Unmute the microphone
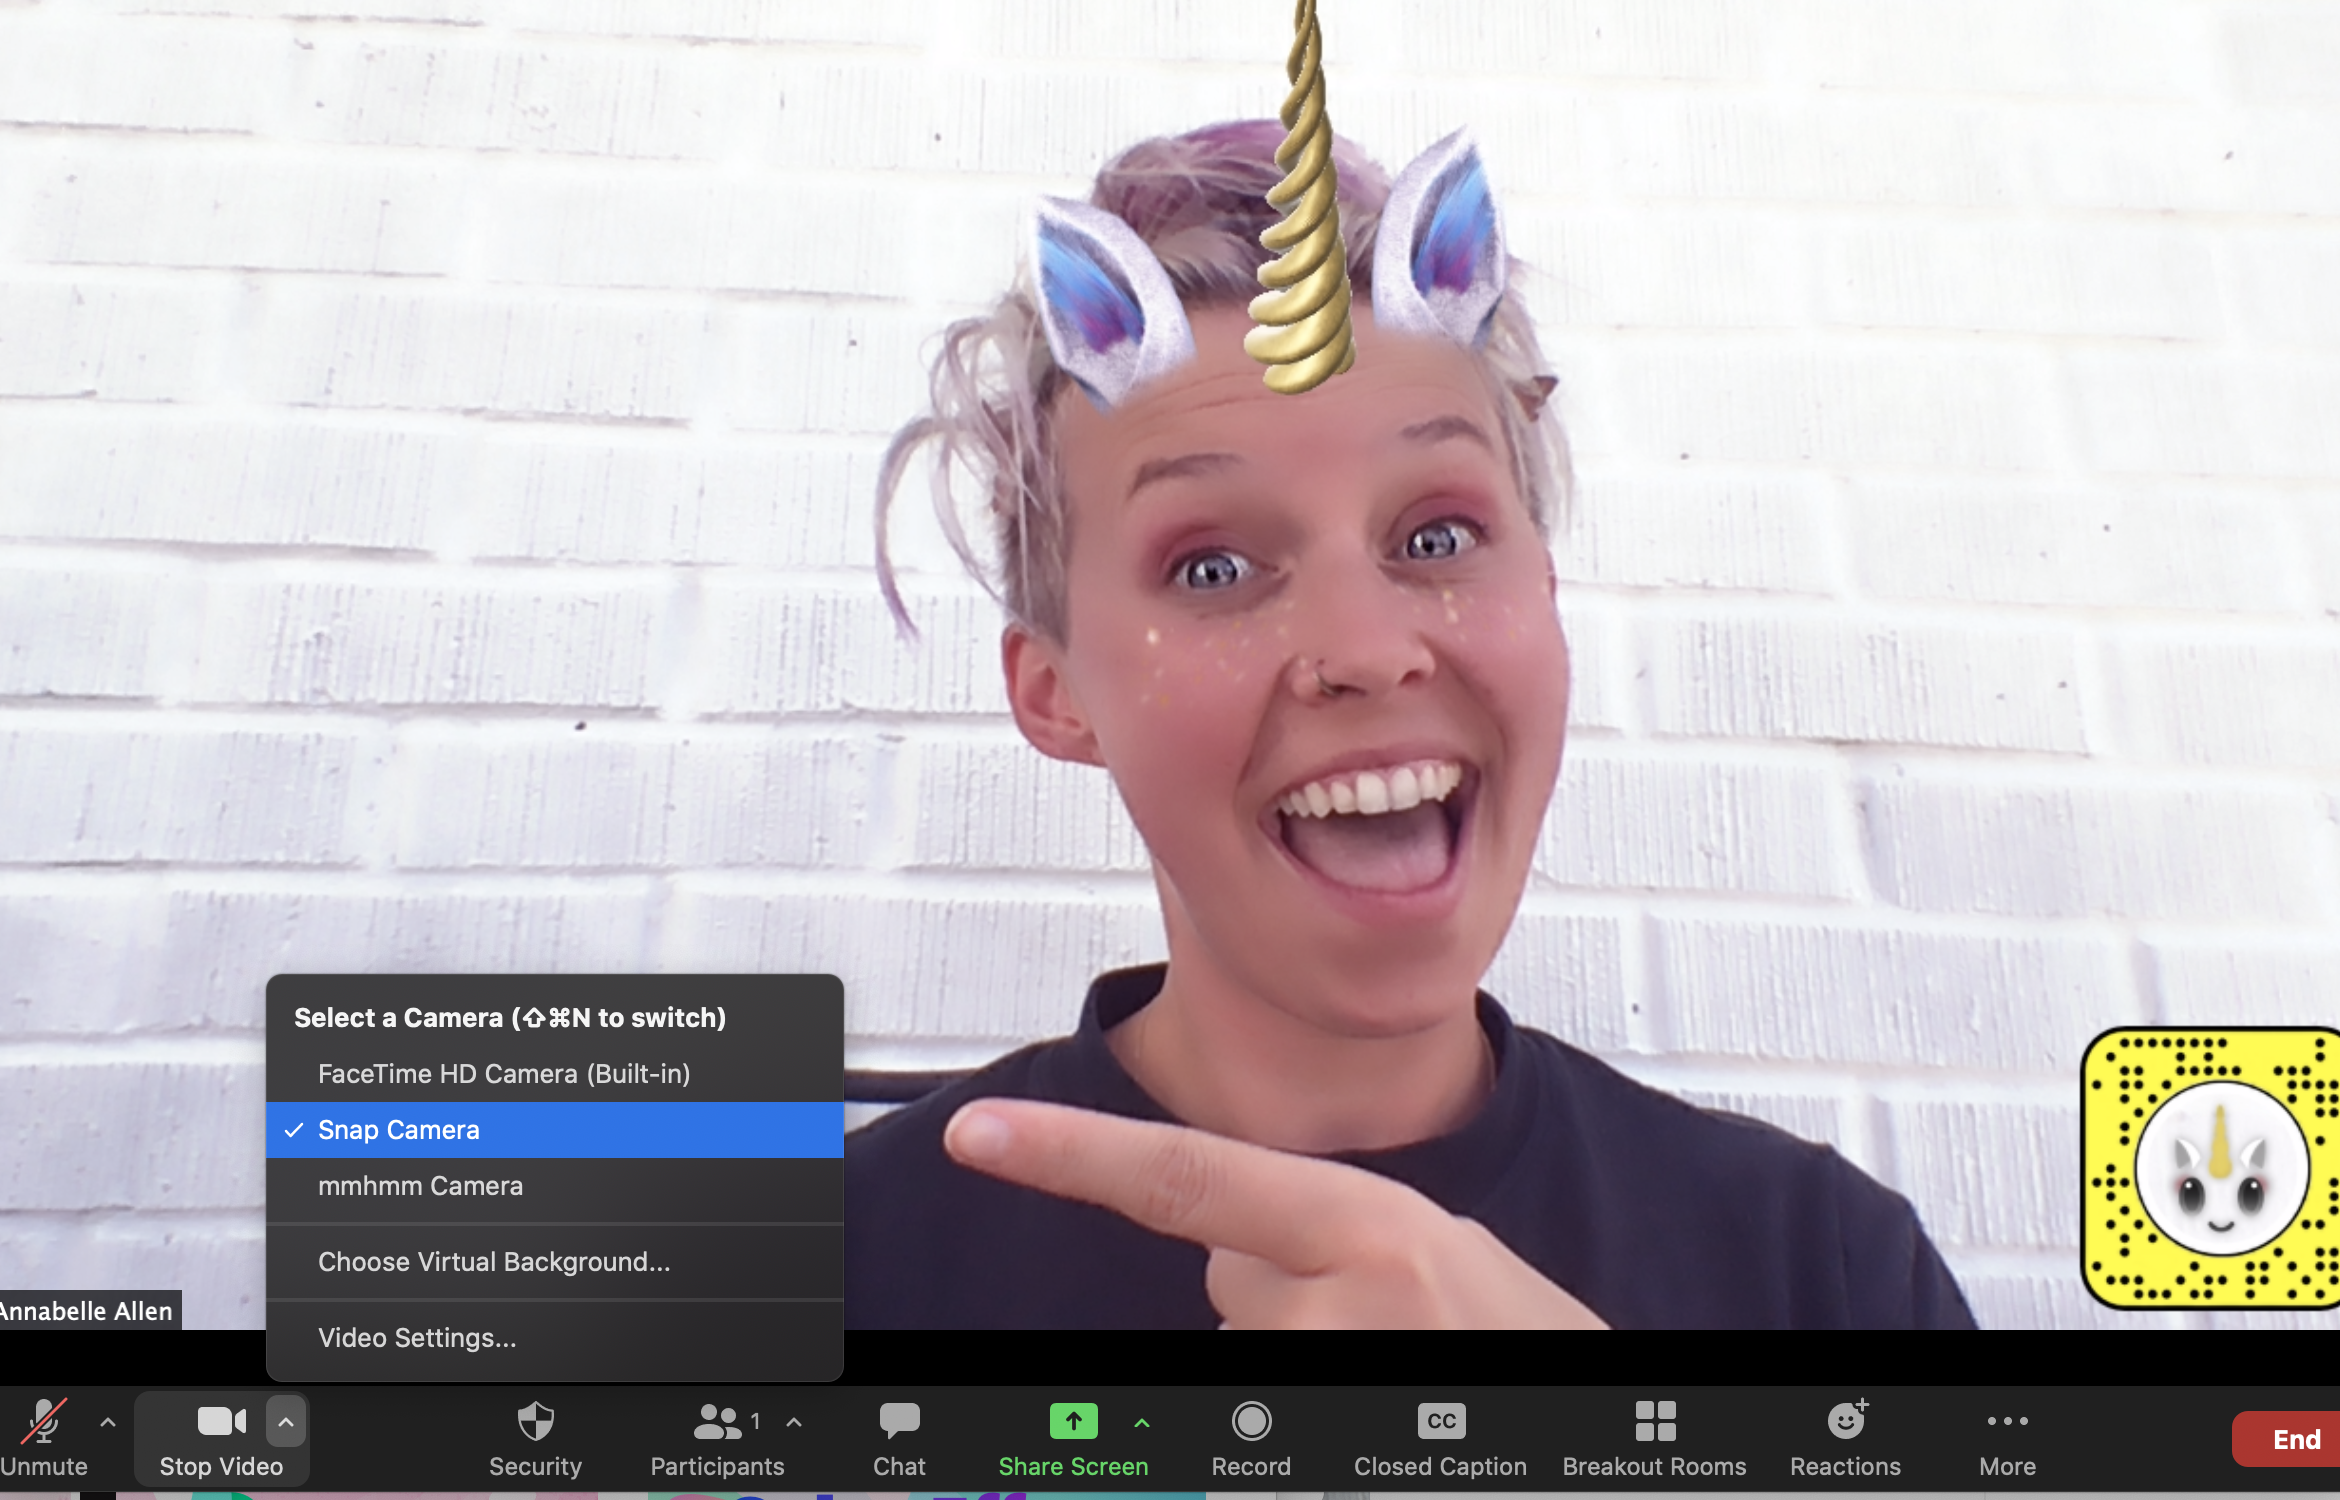This screenshot has height=1500, width=2340. [43, 1437]
